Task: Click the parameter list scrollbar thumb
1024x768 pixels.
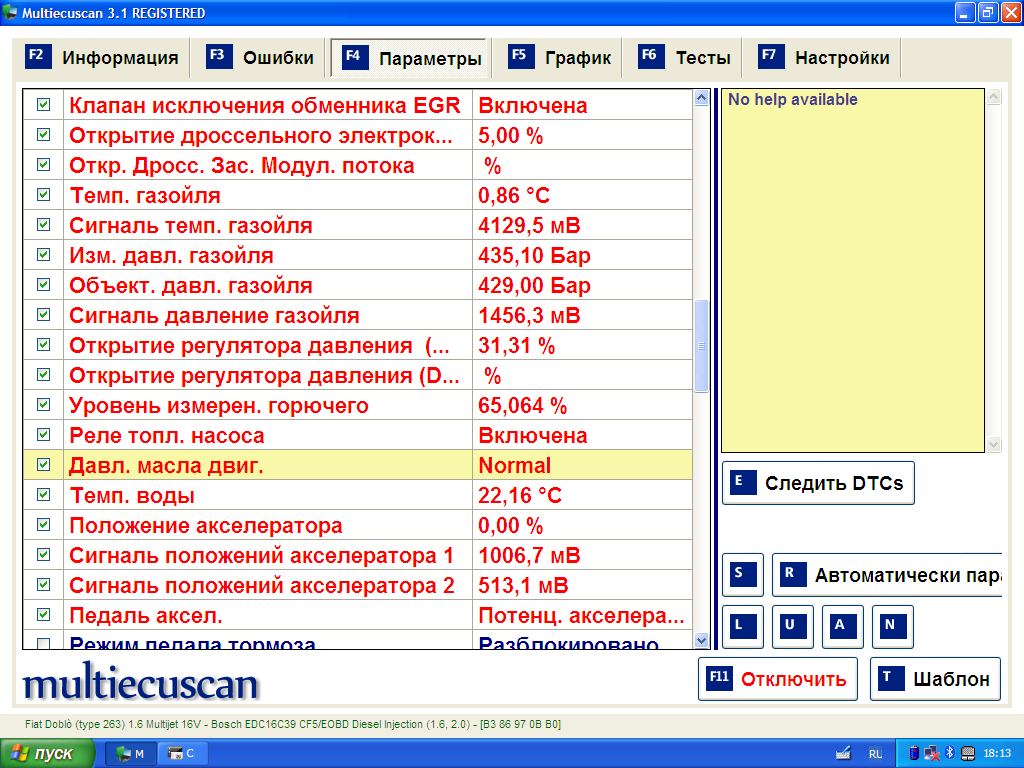Action: [701, 346]
